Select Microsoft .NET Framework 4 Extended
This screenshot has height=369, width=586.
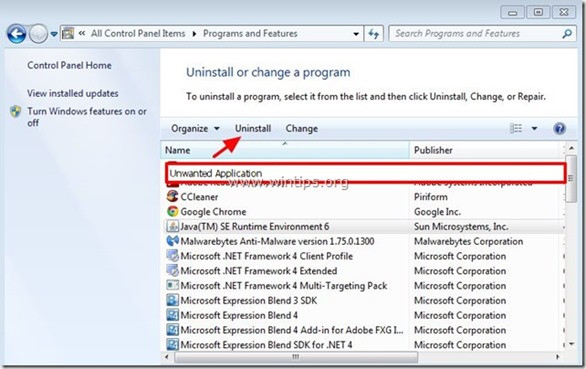click(259, 271)
